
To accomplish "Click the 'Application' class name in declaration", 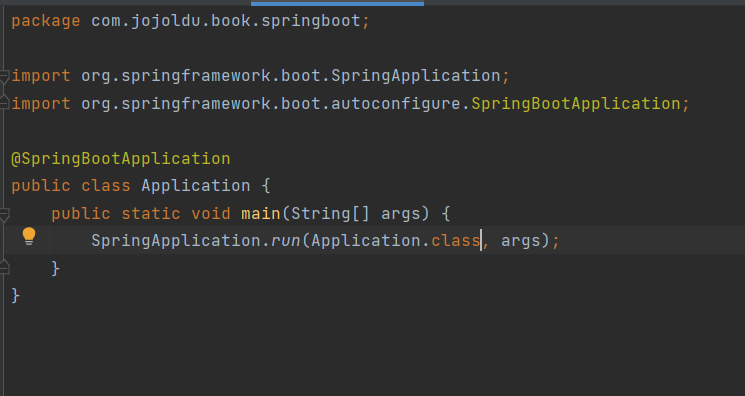I will click(196, 186).
